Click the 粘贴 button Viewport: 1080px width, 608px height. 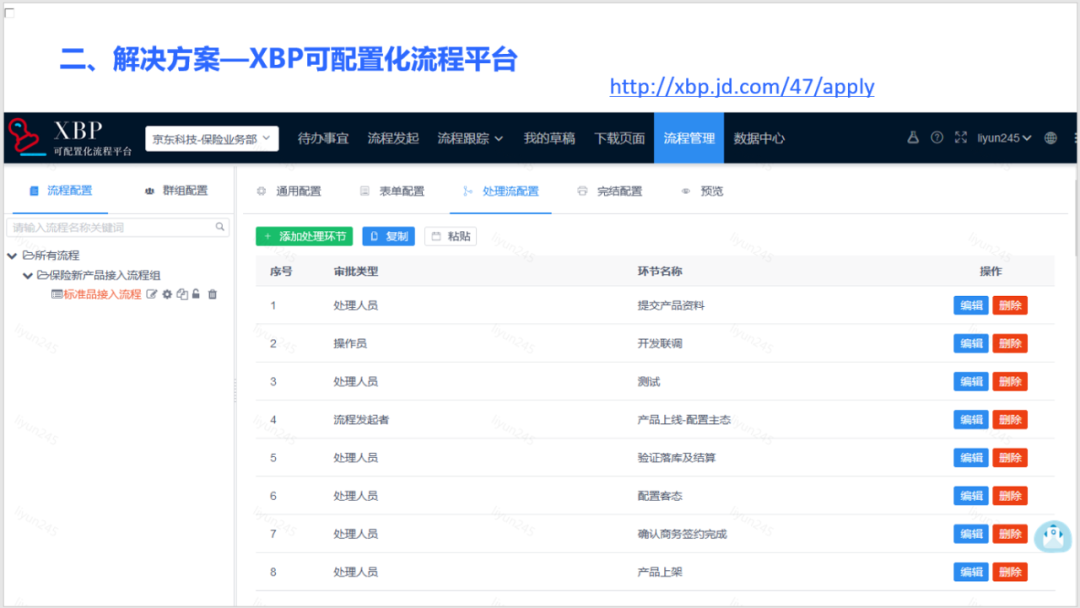point(450,236)
